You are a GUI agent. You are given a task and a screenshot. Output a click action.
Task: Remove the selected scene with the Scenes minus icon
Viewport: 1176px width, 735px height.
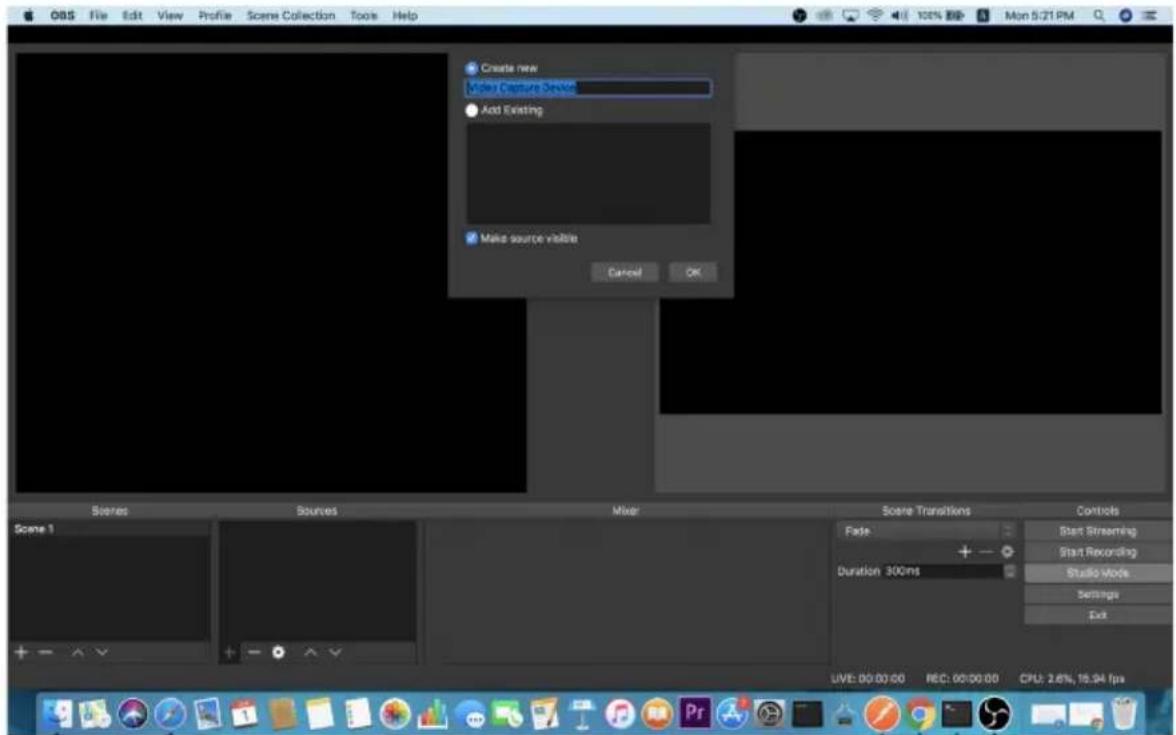pos(46,652)
